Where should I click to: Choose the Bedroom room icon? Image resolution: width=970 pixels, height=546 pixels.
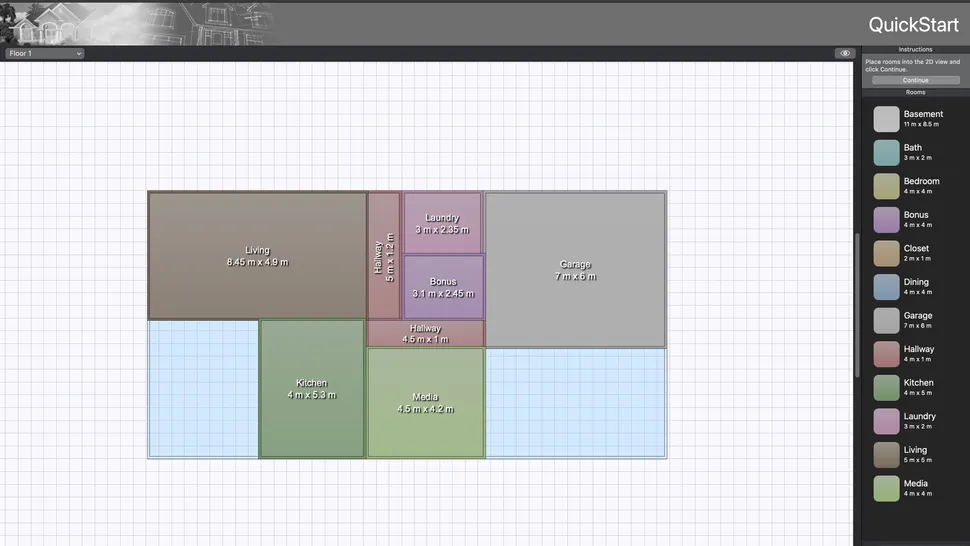click(x=886, y=186)
